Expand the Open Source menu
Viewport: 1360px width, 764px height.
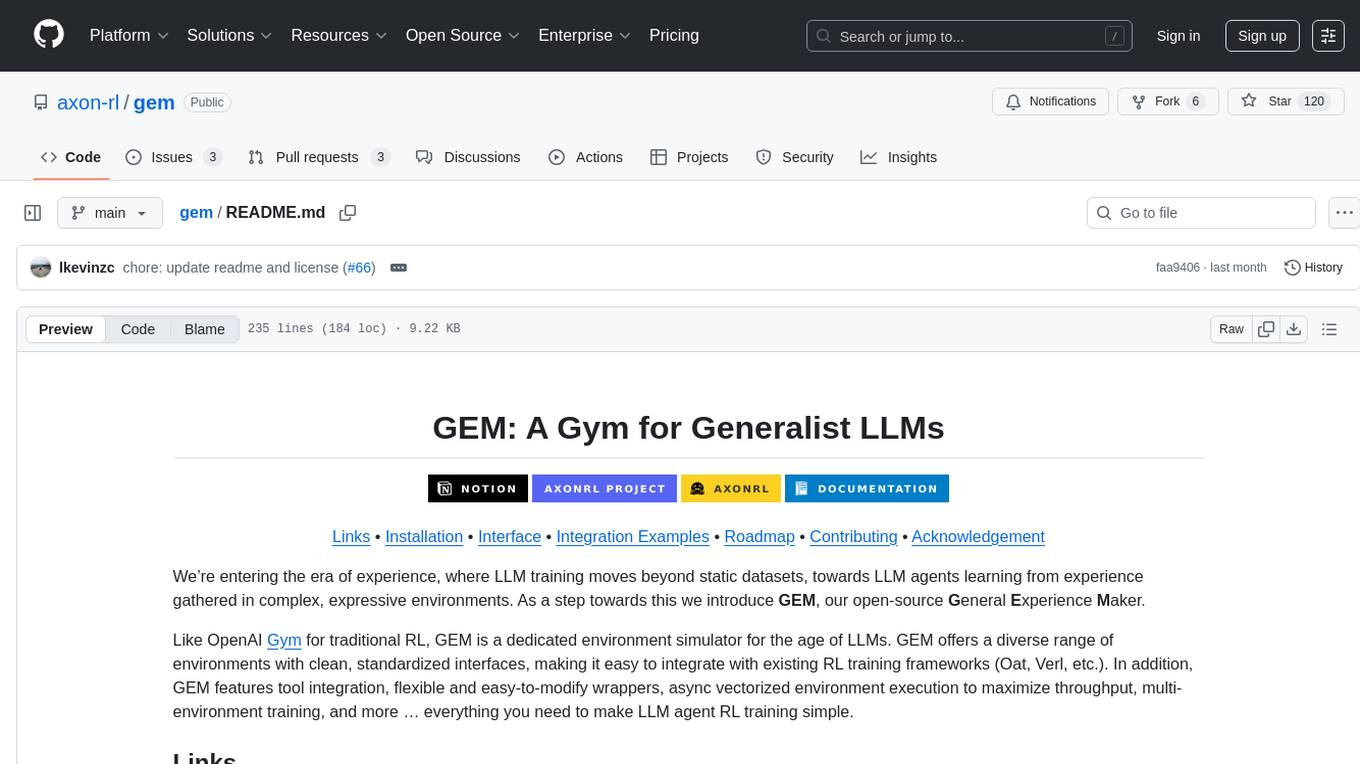pyautogui.click(x=463, y=35)
